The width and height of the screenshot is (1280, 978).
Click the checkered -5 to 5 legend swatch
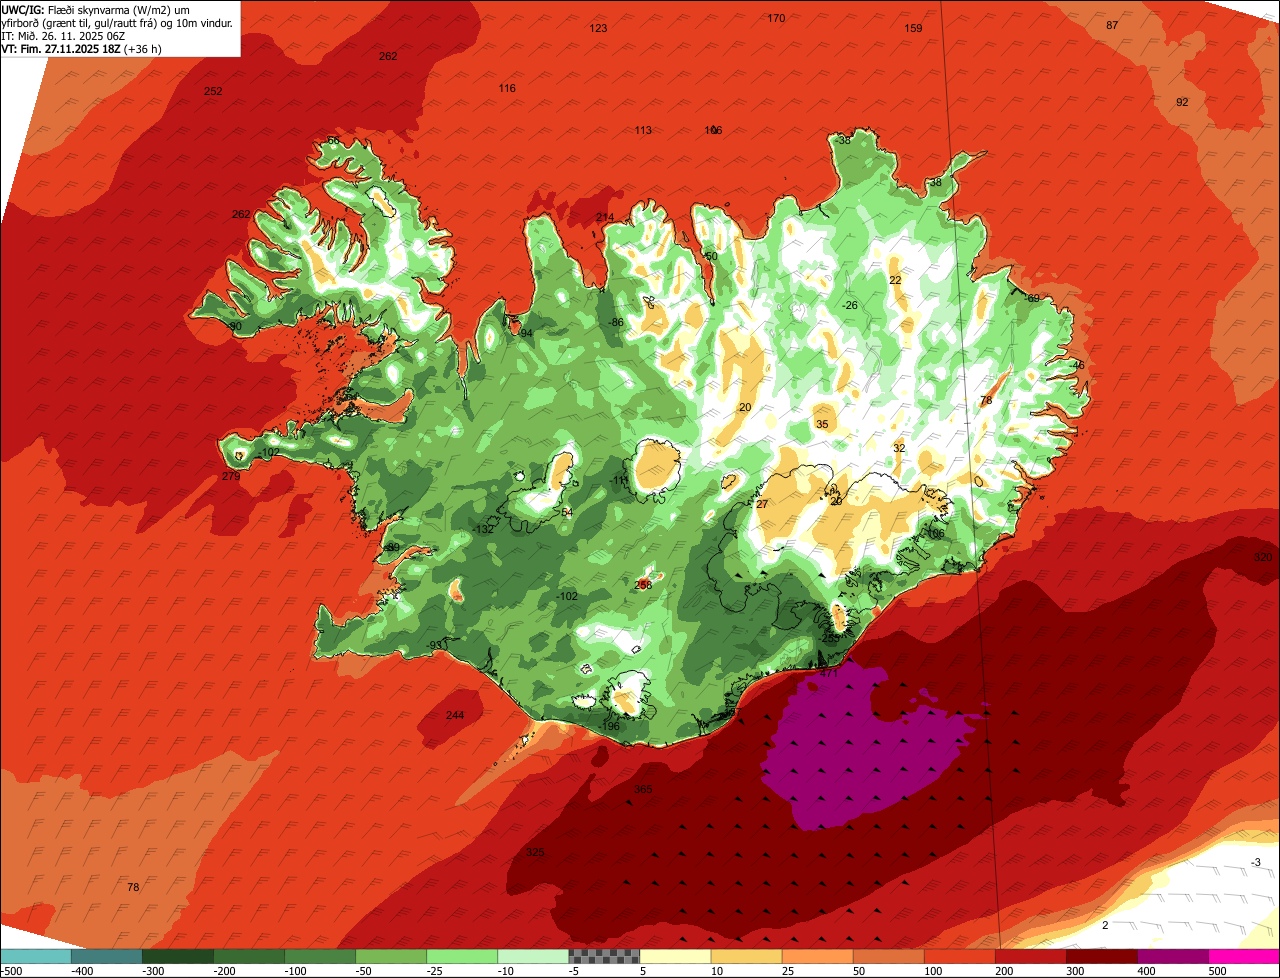(x=604, y=956)
